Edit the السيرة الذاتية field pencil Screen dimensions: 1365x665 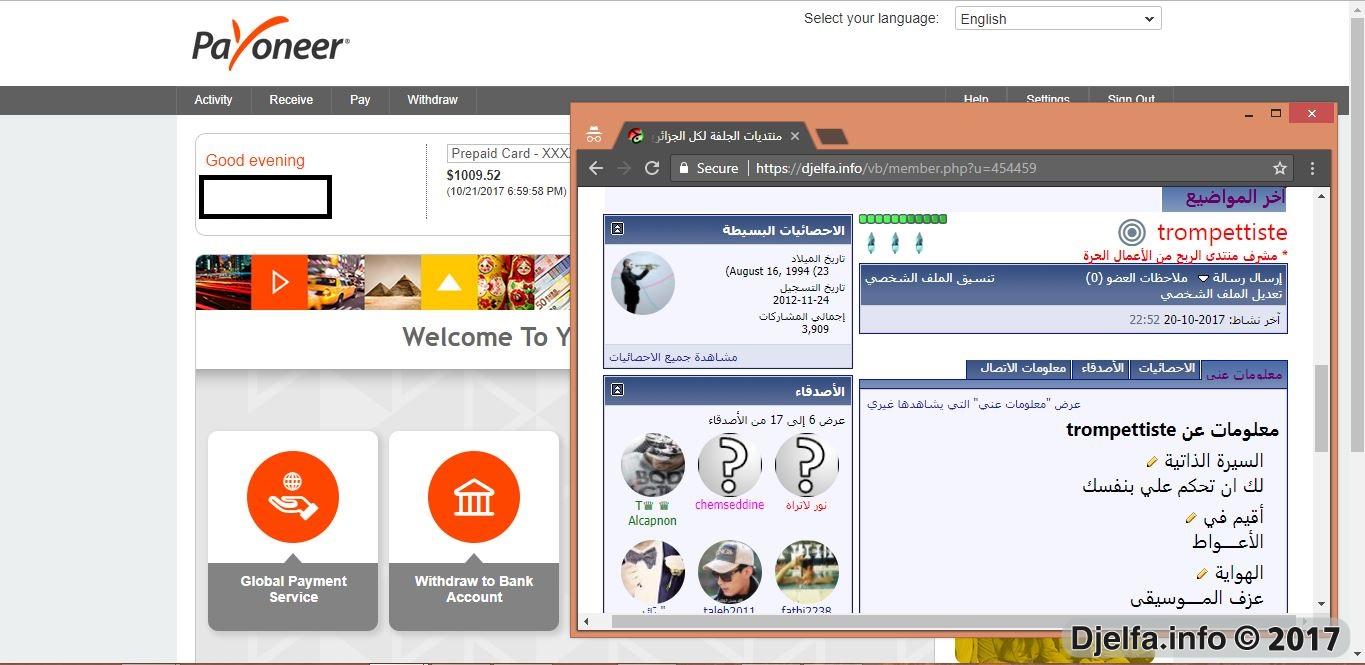(x=1151, y=462)
